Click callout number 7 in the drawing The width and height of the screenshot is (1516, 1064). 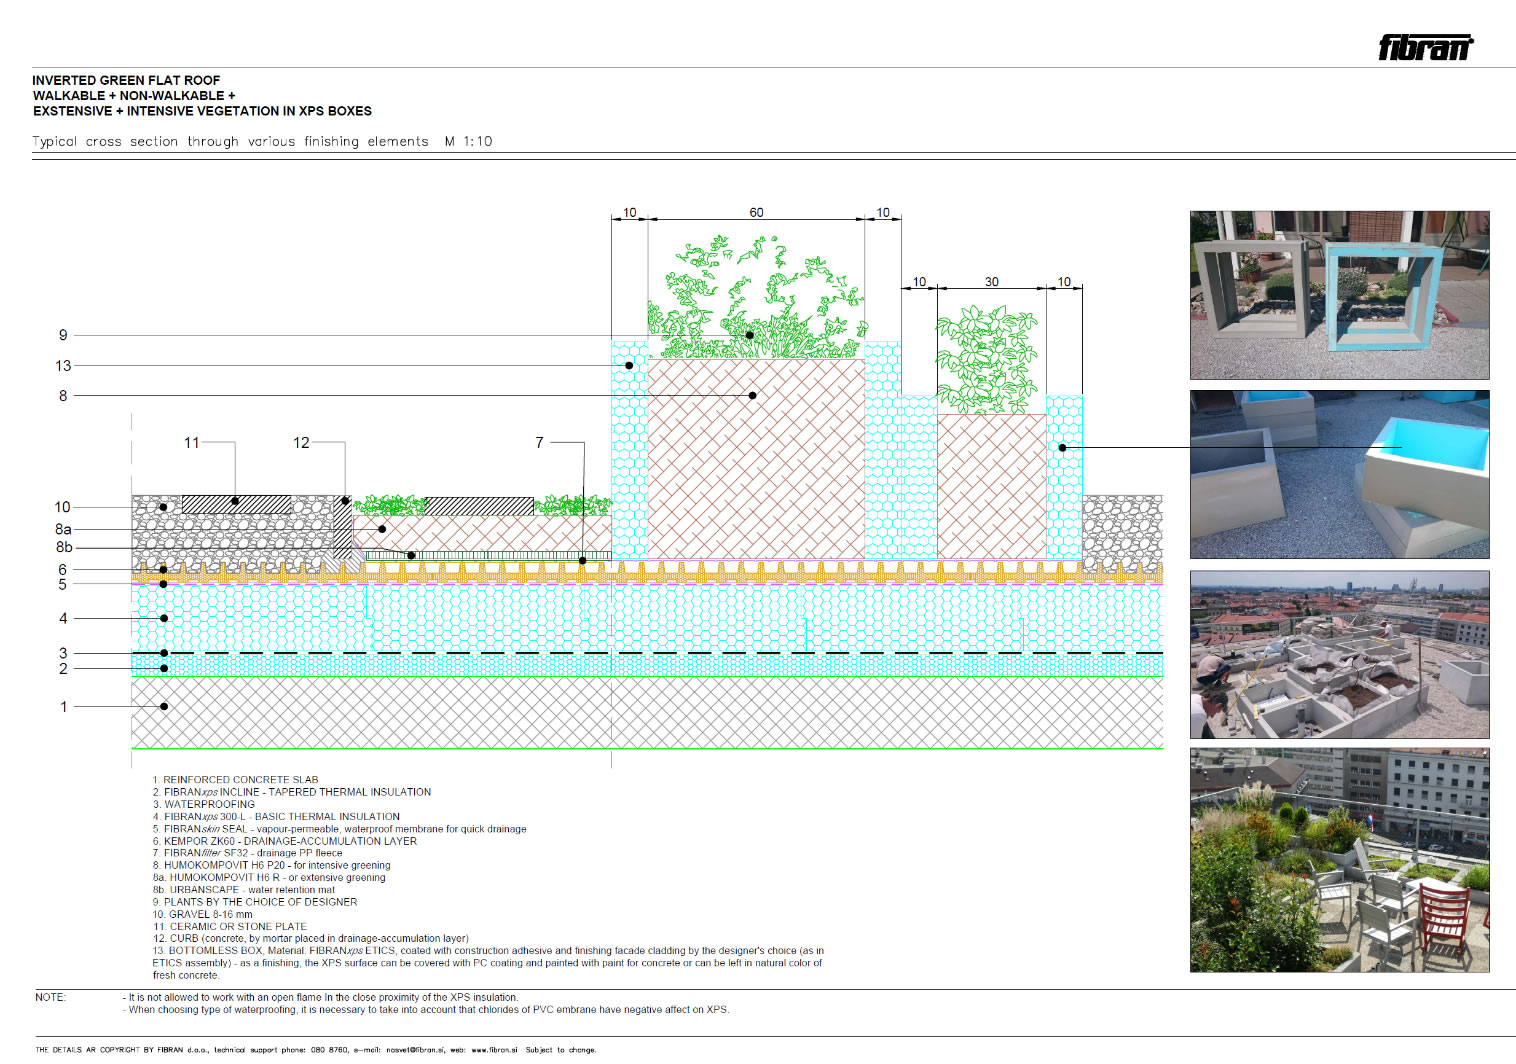coord(540,442)
